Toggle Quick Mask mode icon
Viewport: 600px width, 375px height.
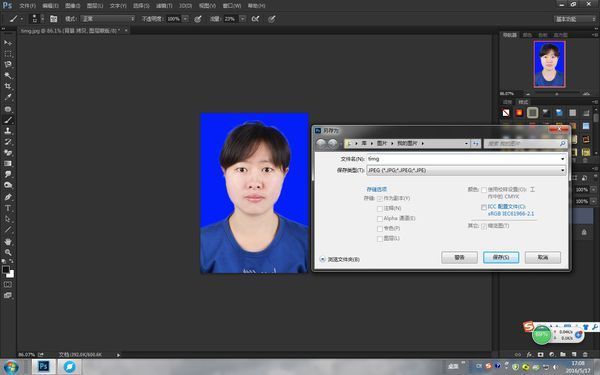pos(8,284)
